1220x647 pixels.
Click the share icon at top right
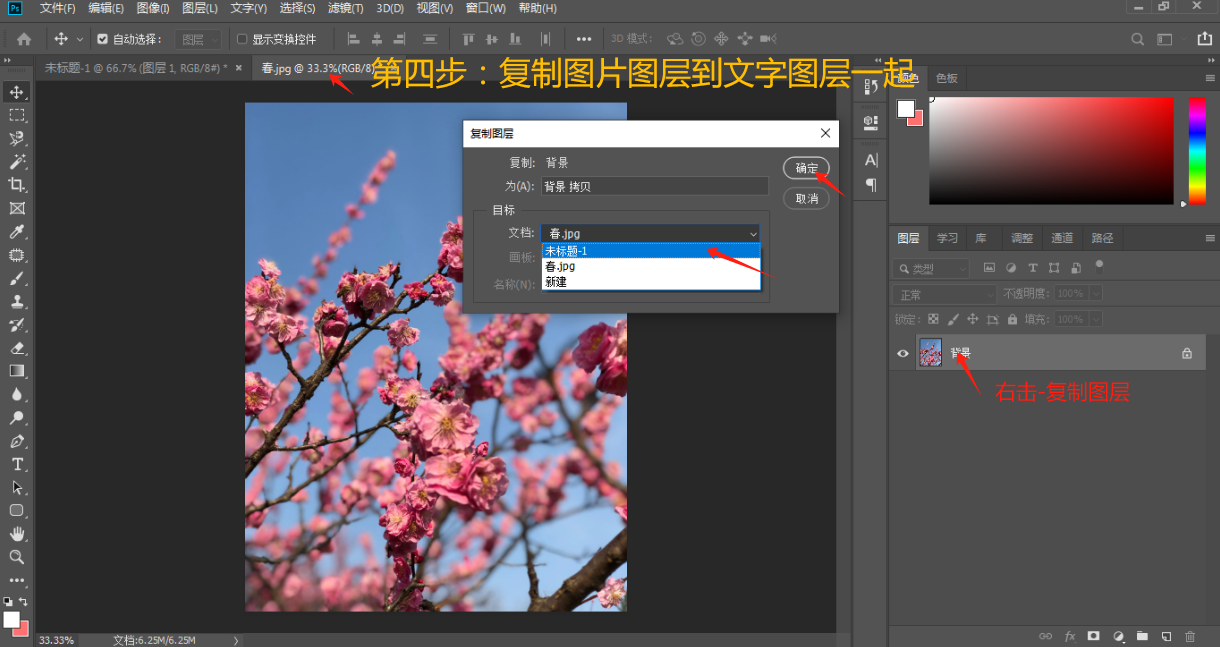tap(1204, 39)
